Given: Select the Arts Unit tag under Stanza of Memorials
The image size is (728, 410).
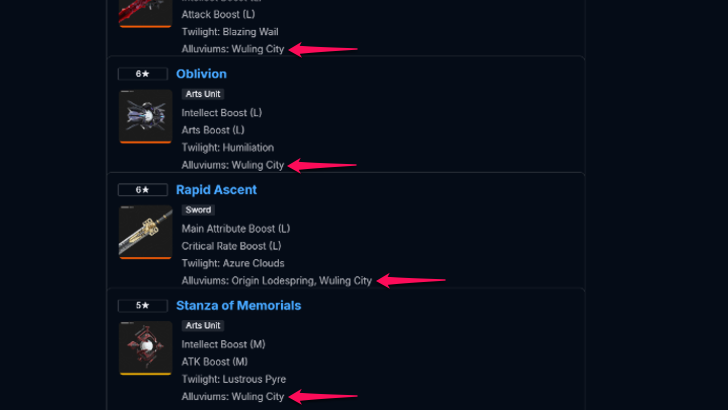Looking at the screenshot, I should [x=203, y=326].
